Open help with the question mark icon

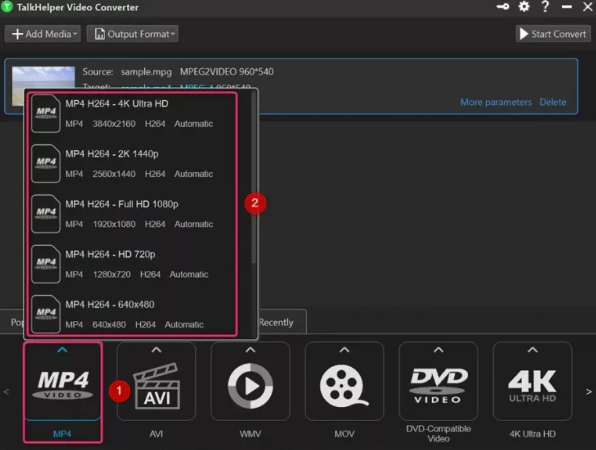[x=545, y=6]
